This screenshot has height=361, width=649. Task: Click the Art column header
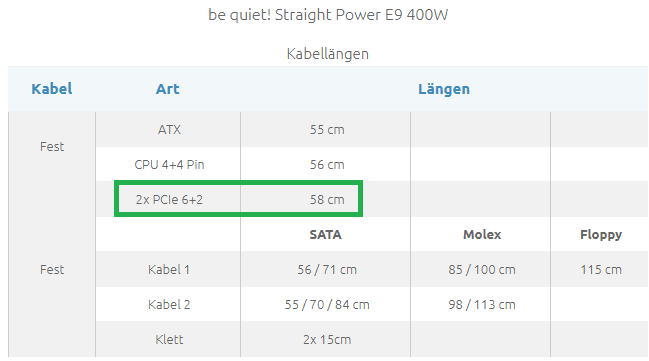(x=168, y=89)
